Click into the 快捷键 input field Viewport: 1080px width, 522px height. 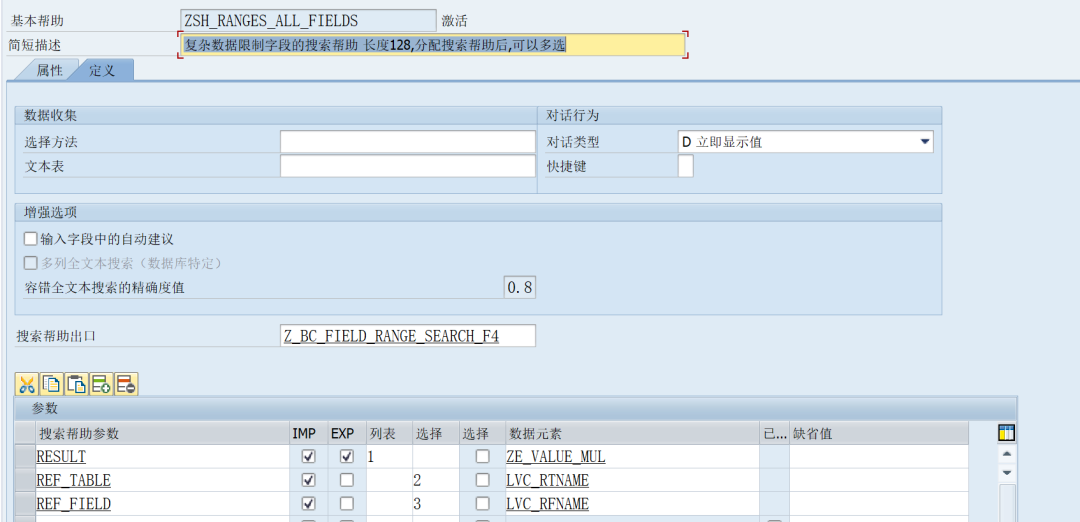[x=685, y=166]
